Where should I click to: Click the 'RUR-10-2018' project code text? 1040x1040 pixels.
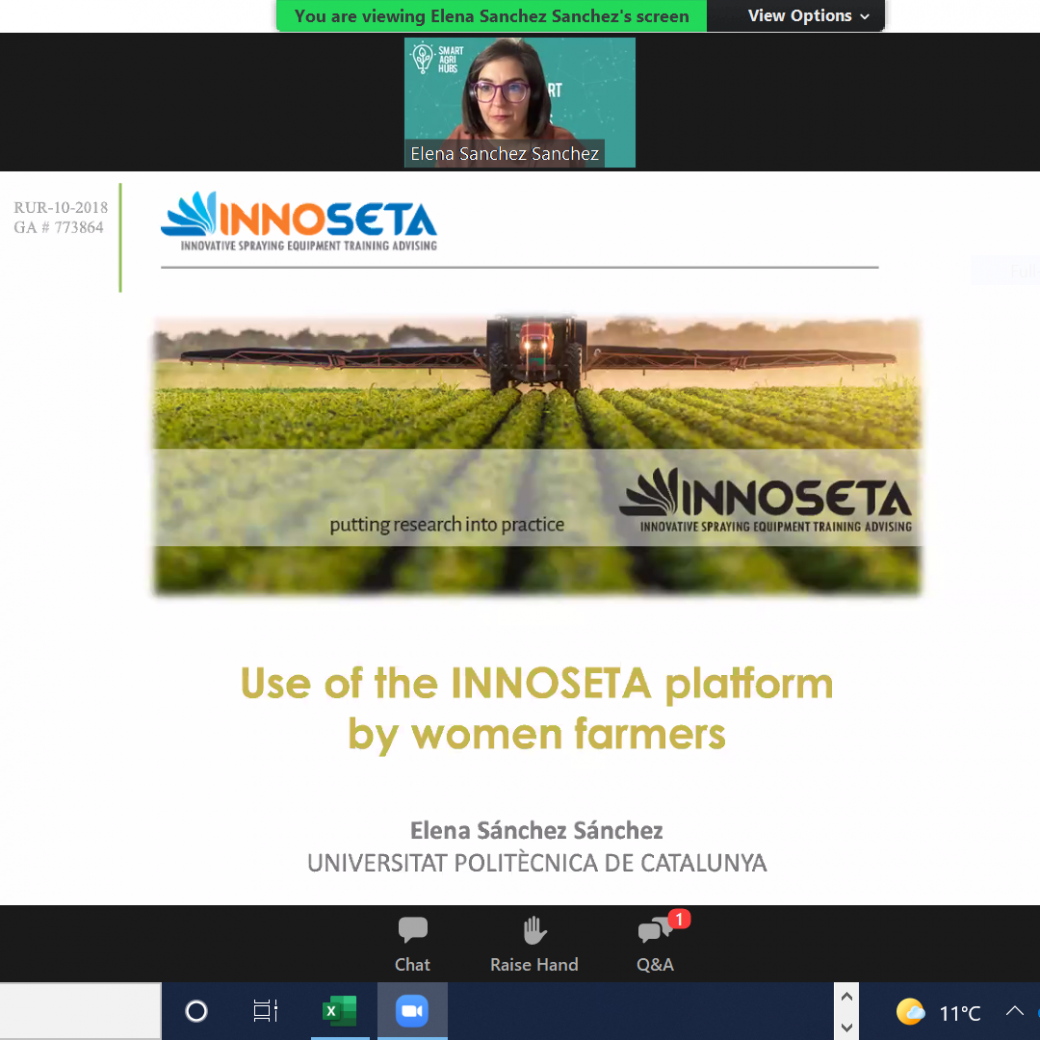[60, 208]
